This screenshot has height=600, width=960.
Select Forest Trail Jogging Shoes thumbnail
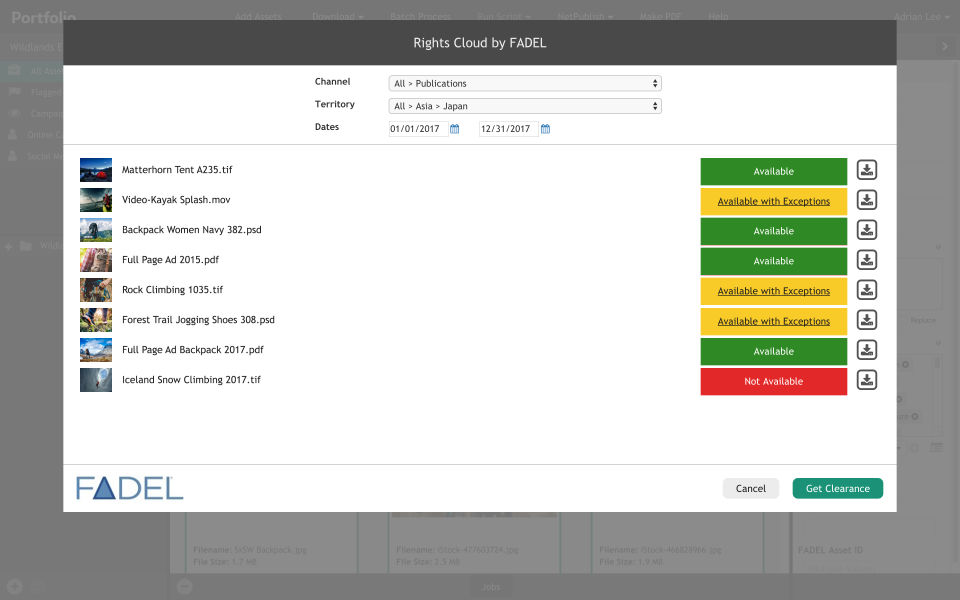[96, 320]
